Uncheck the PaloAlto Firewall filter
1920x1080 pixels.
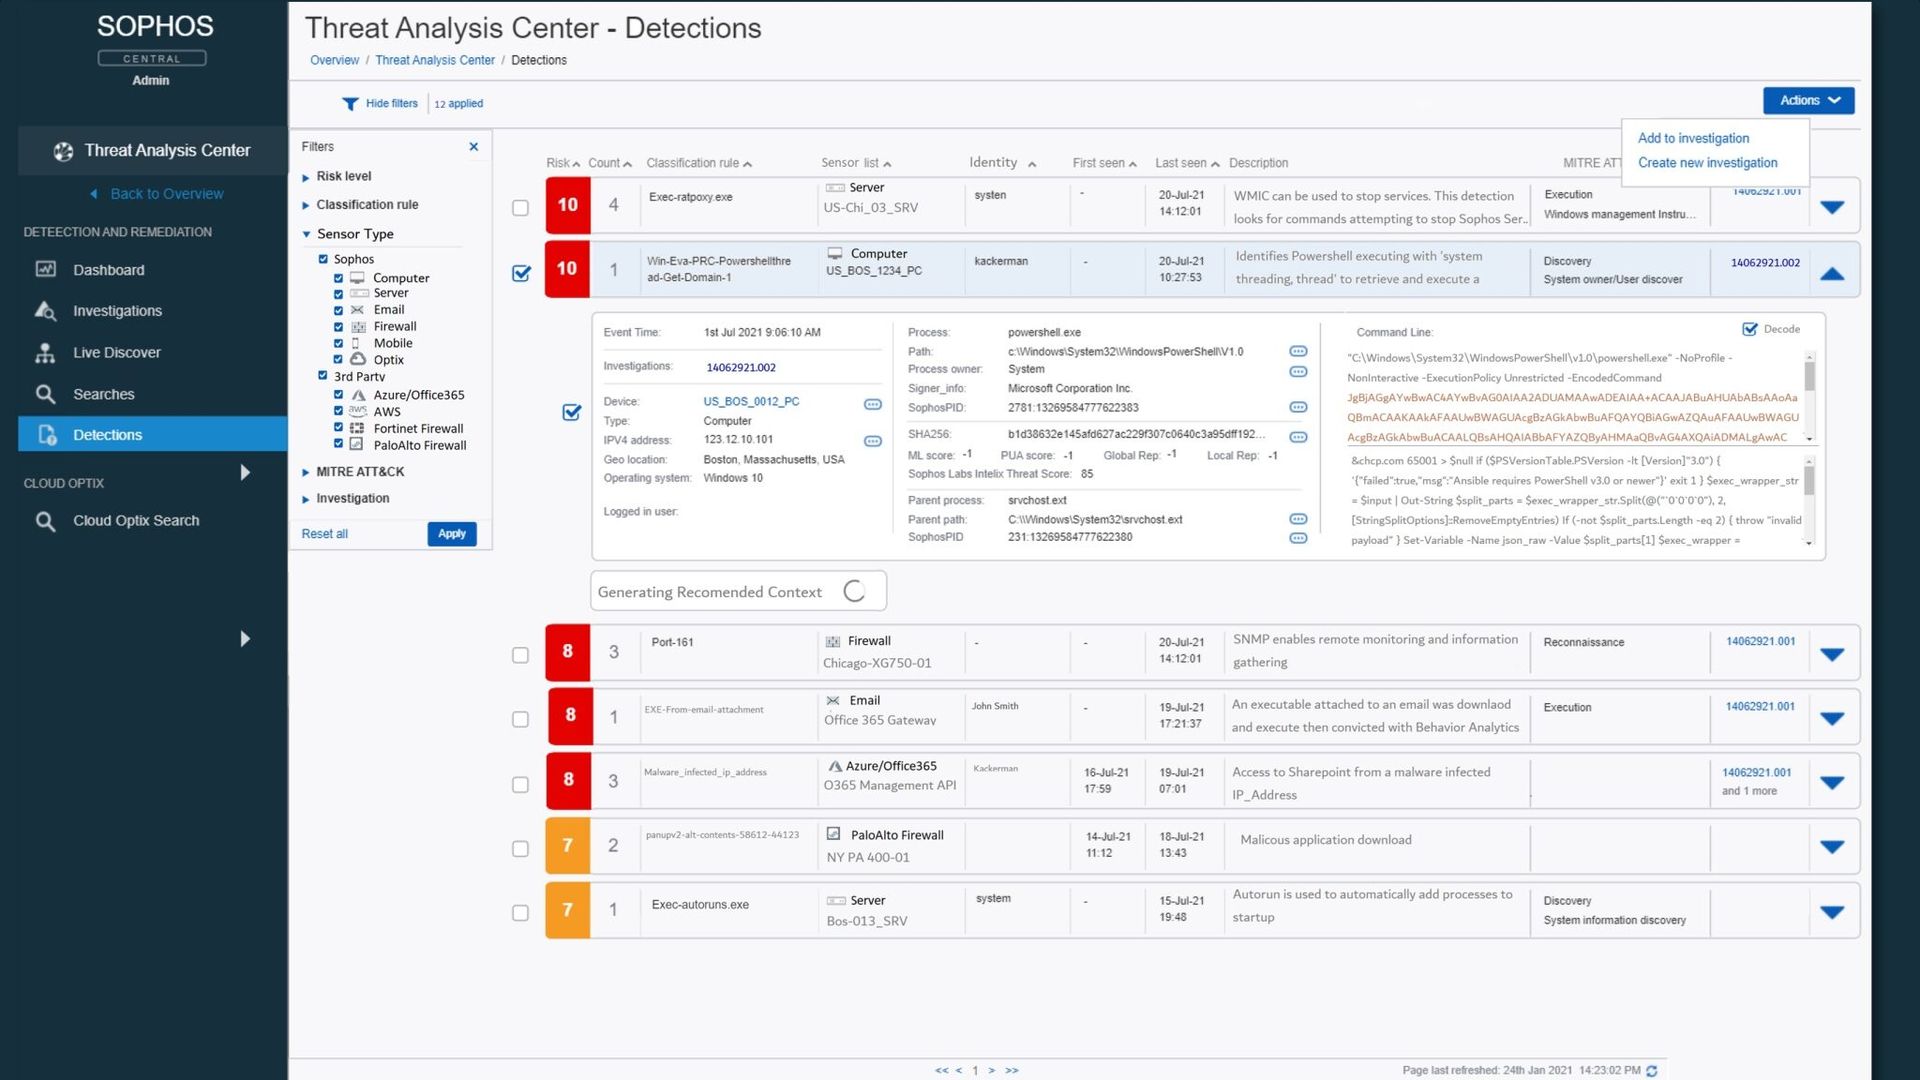tap(338, 444)
